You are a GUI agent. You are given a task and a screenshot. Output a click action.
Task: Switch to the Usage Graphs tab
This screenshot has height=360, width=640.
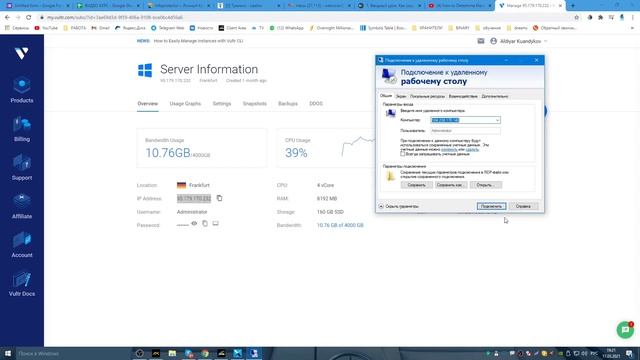185,104
